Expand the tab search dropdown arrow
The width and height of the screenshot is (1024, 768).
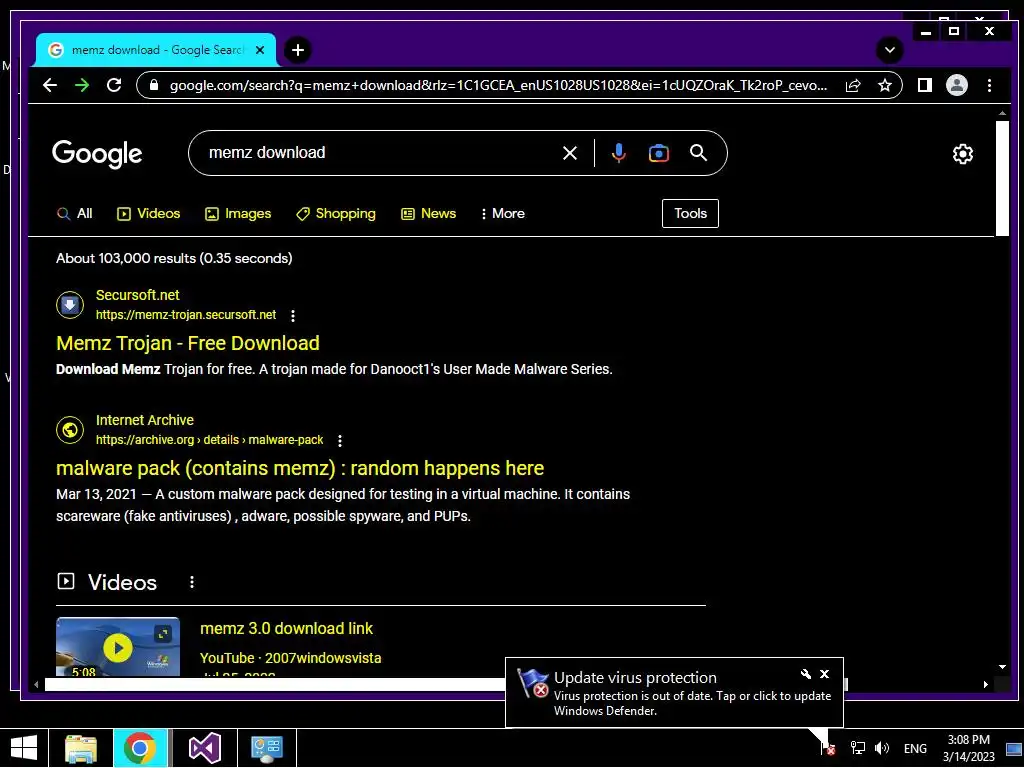click(889, 50)
